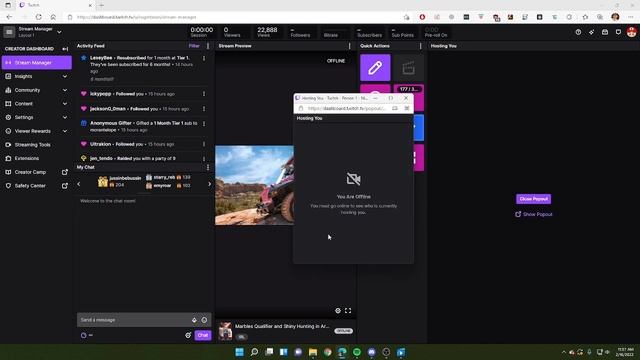
Task: Open Quick Actions panel options menu
Action: [421, 46]
